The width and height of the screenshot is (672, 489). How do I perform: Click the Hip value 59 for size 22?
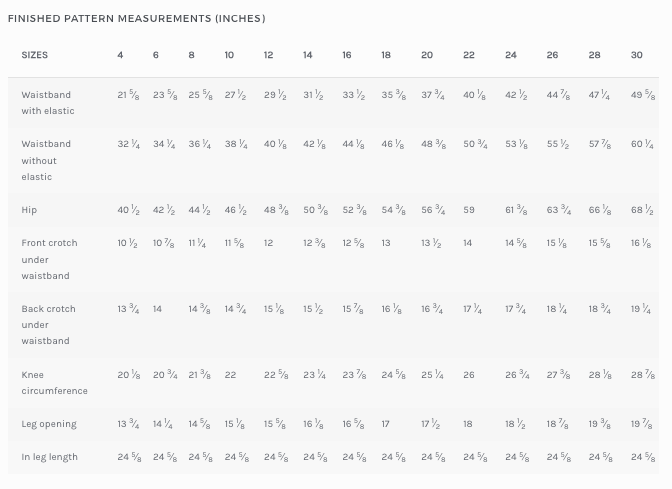469,210
